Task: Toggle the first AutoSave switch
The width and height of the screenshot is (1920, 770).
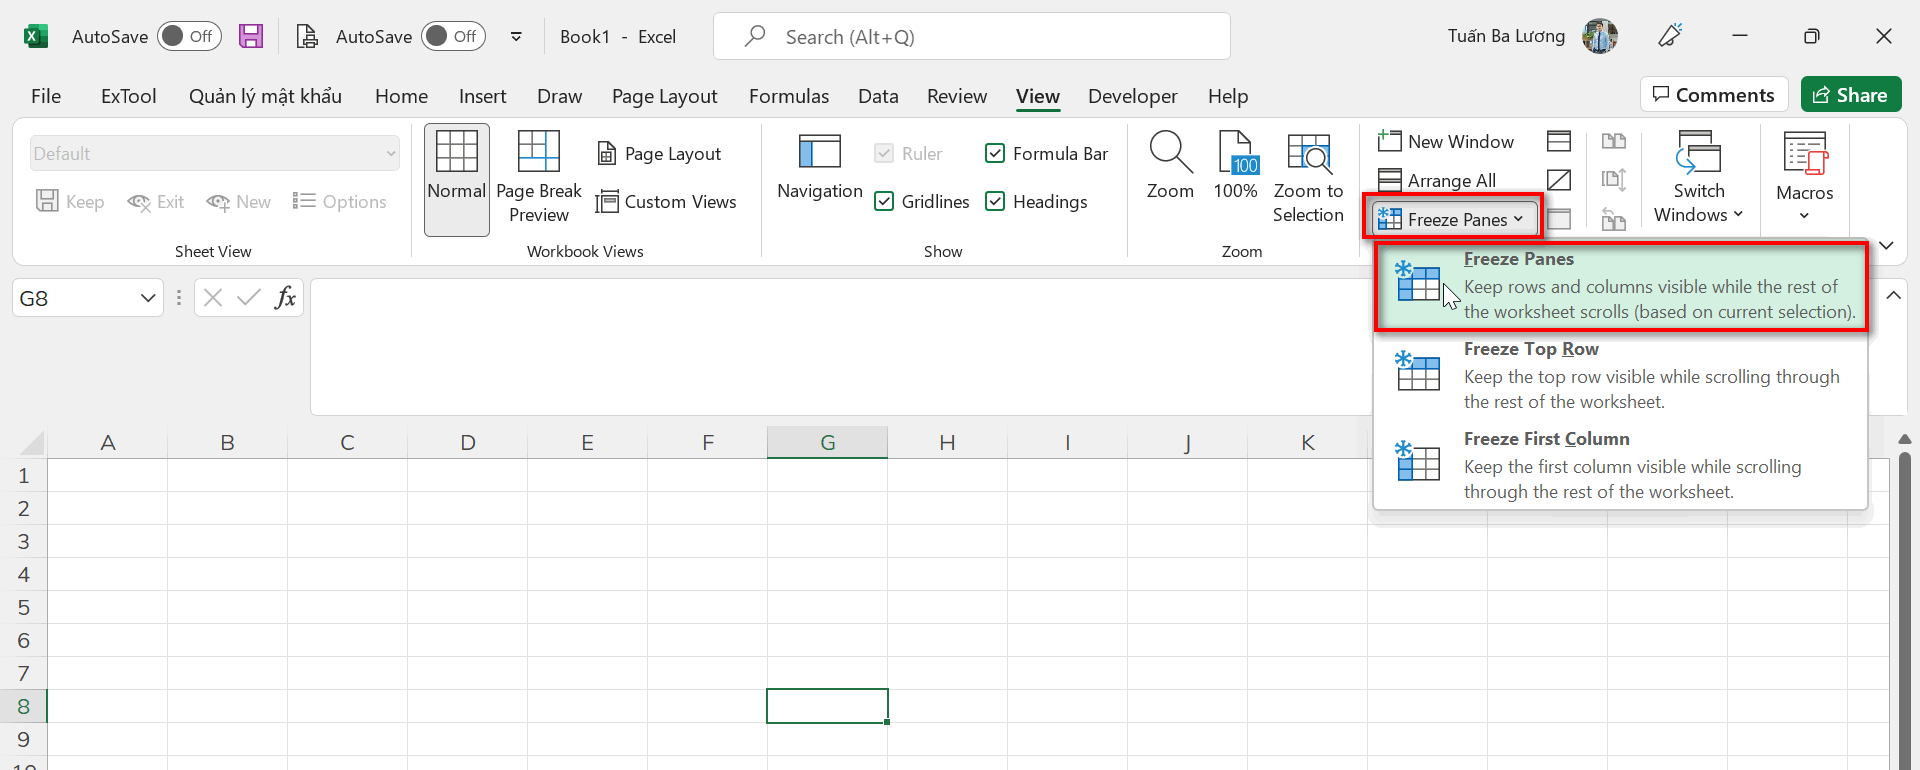Action: click(189, 37)
